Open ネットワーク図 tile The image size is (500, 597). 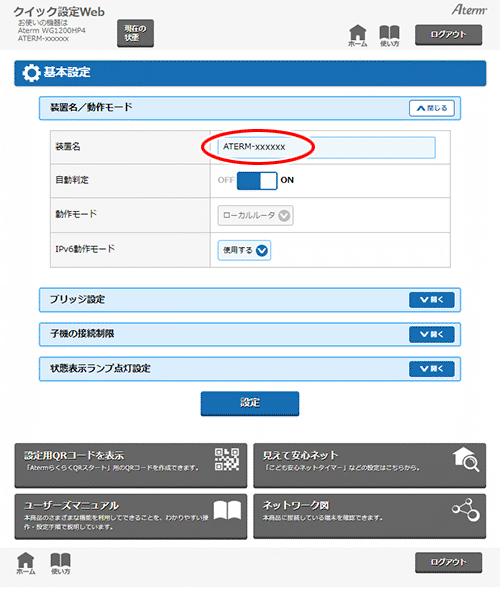369,516
